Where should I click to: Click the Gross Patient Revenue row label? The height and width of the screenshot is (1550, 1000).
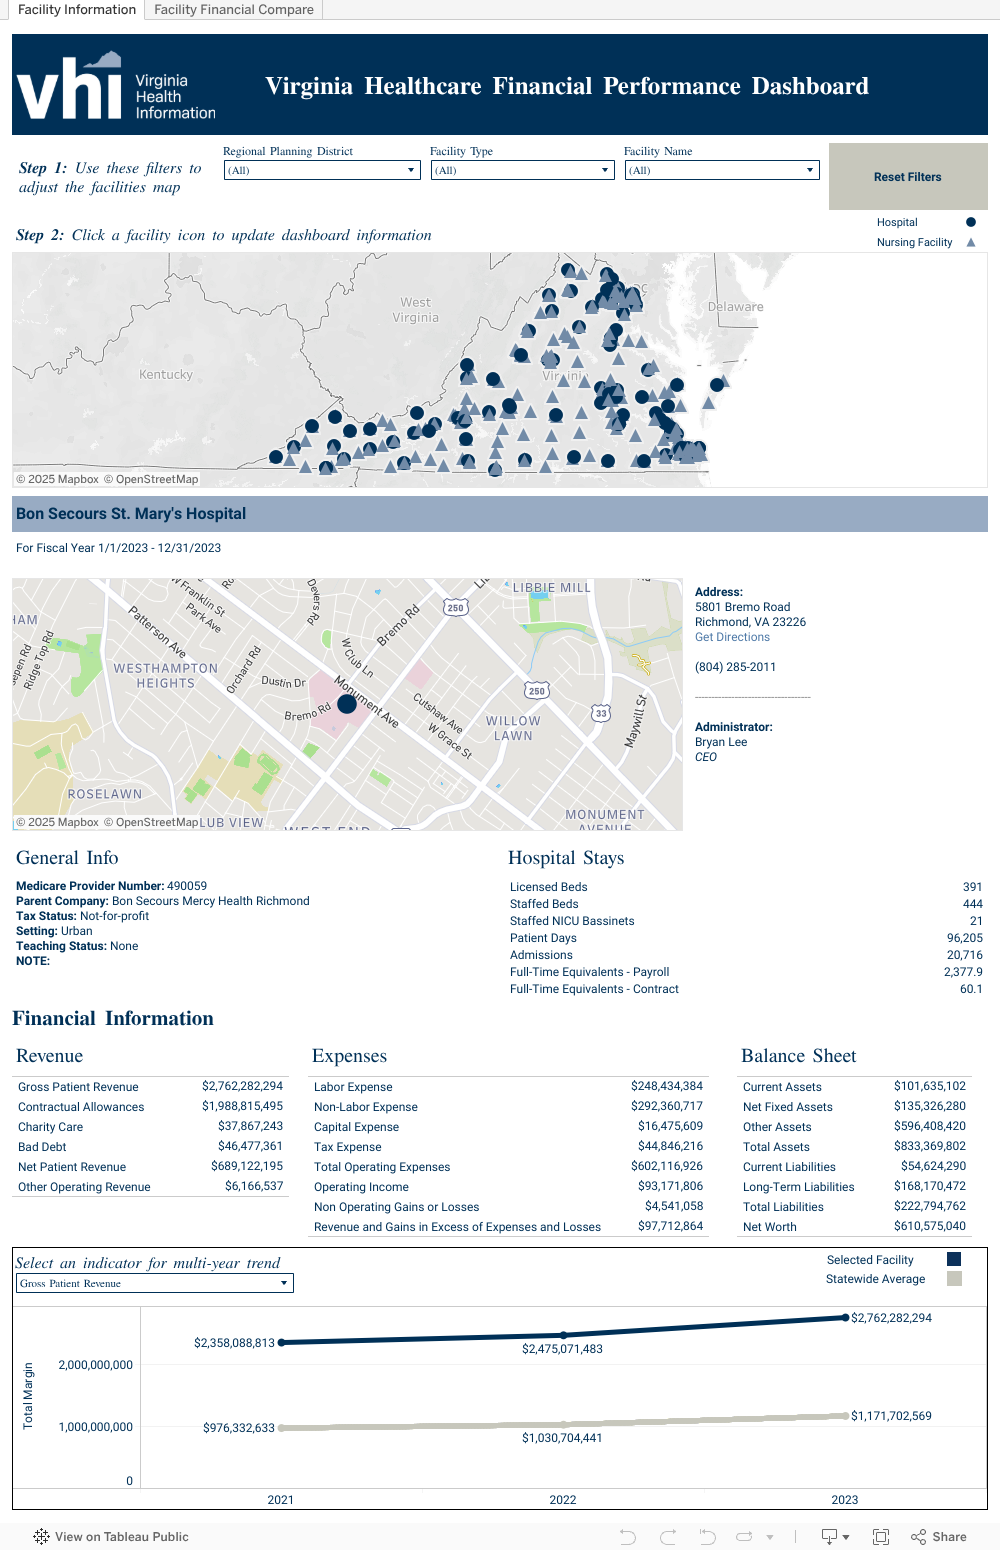coord(78,1087)
